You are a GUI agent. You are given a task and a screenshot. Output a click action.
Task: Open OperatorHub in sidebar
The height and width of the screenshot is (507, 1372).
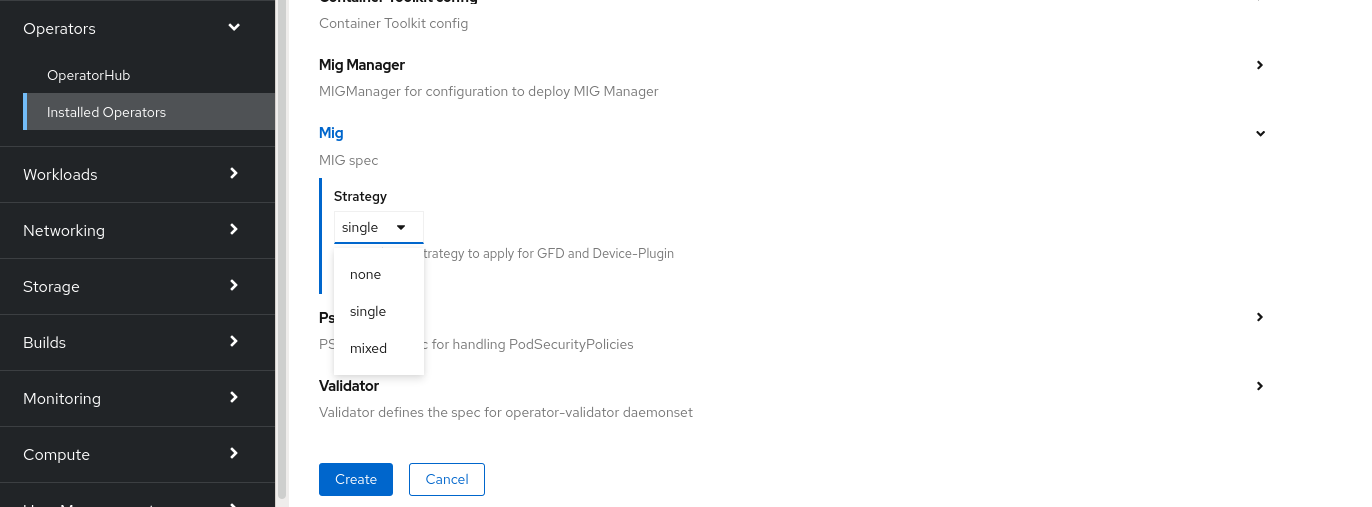(x=89, y=75)
